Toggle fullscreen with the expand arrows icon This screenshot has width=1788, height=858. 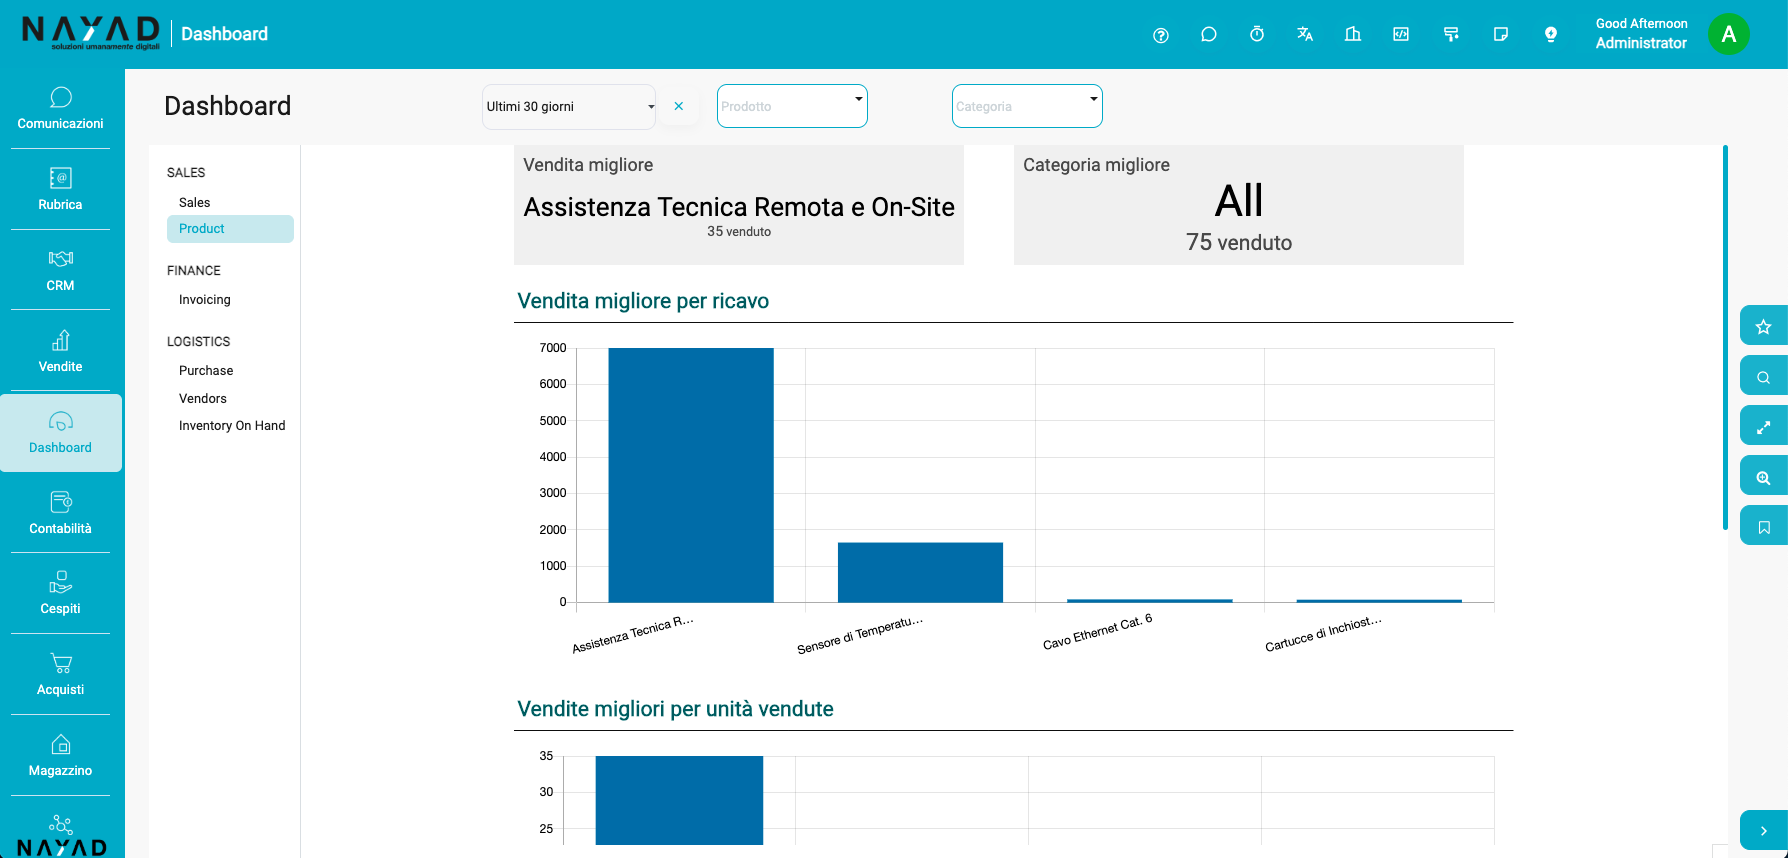click(x=1763, y=427)
